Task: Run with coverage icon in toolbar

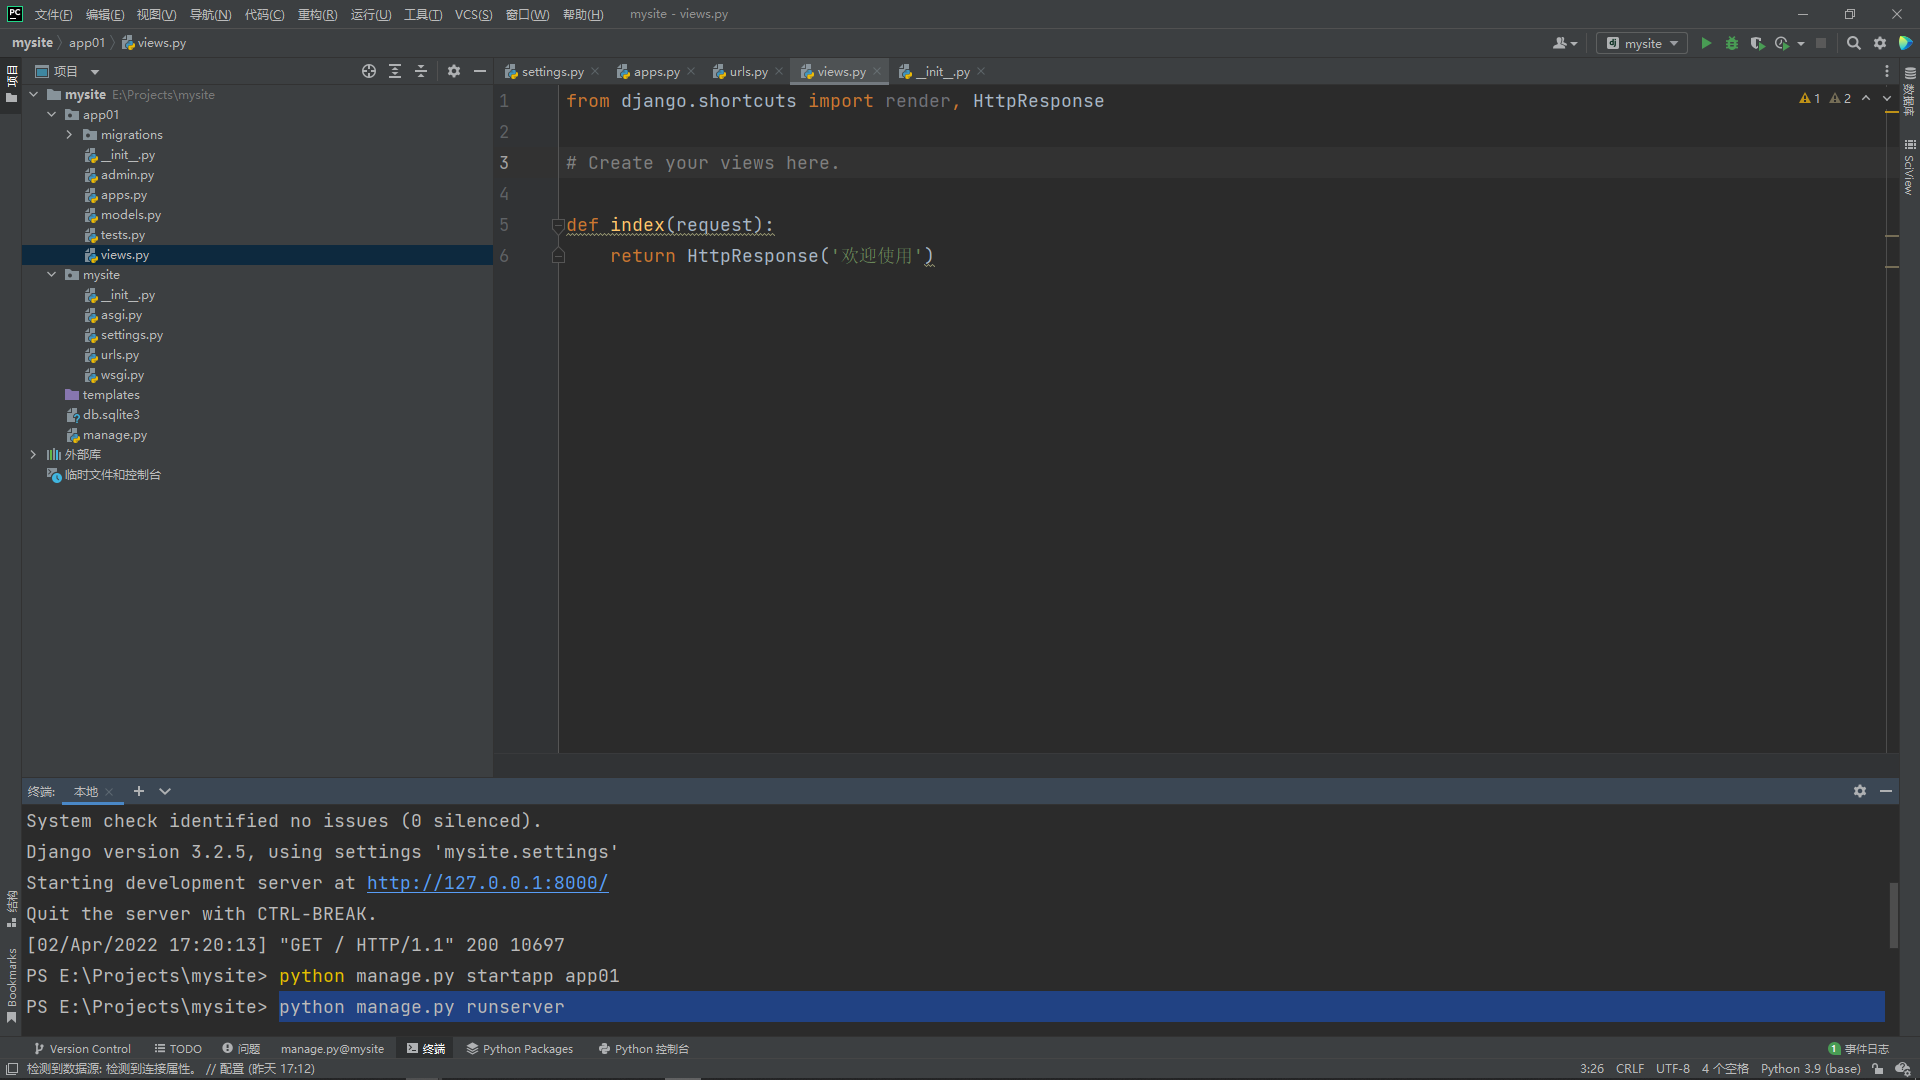Action: tap(1757, 43)
